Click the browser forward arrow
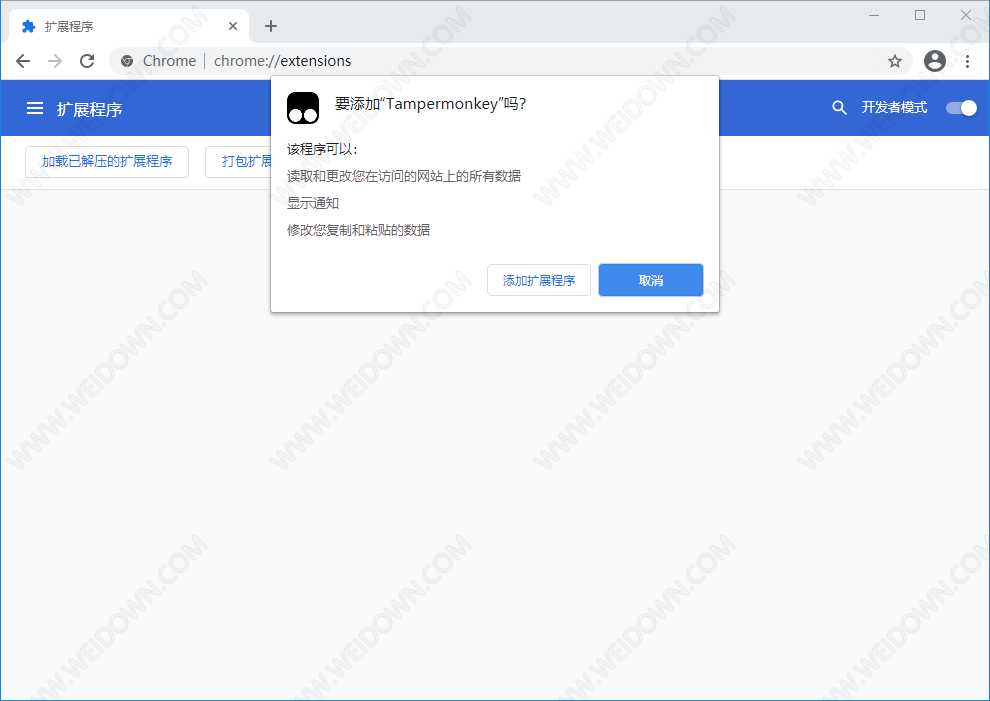Viewport: 990px width, 701px height. coord(55,61)
